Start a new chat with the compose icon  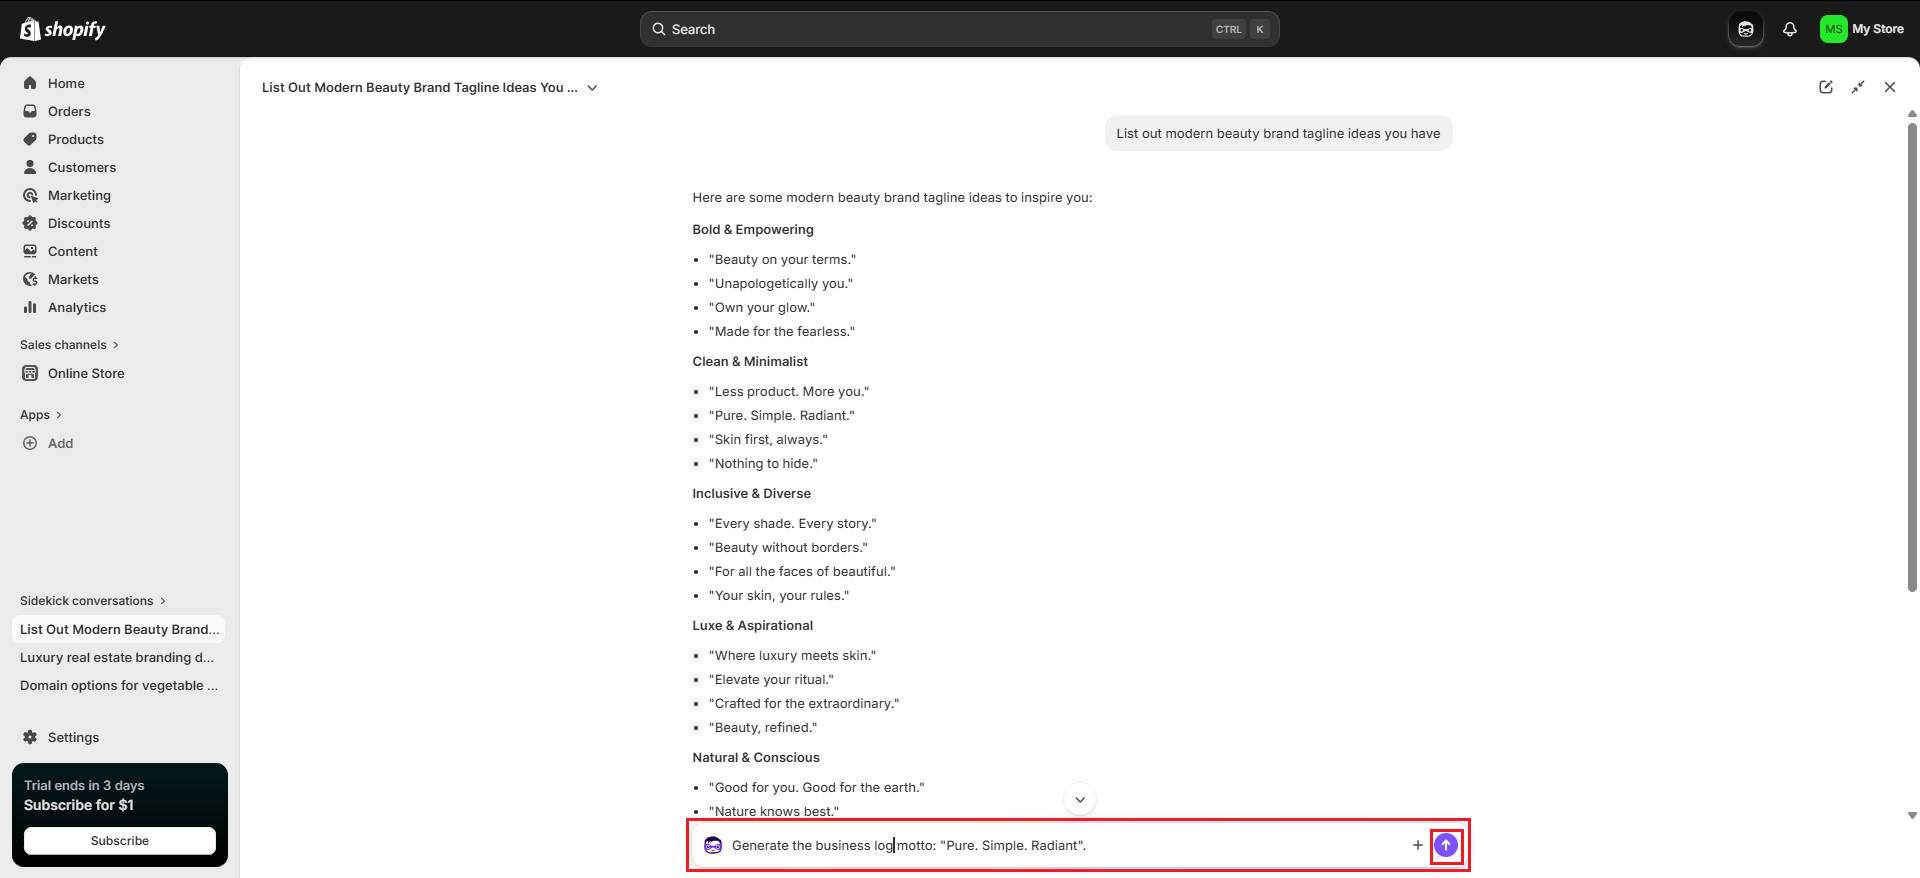[x=1826, y=87]
